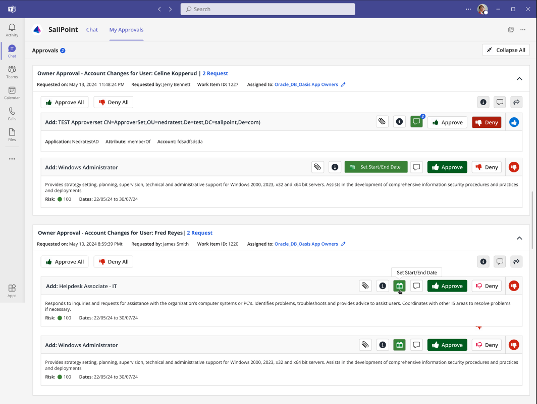This screenshot has width=537, height=404.
Task: Click the search box in title bar
Action: pyautogui.click(x=267, y=9)
